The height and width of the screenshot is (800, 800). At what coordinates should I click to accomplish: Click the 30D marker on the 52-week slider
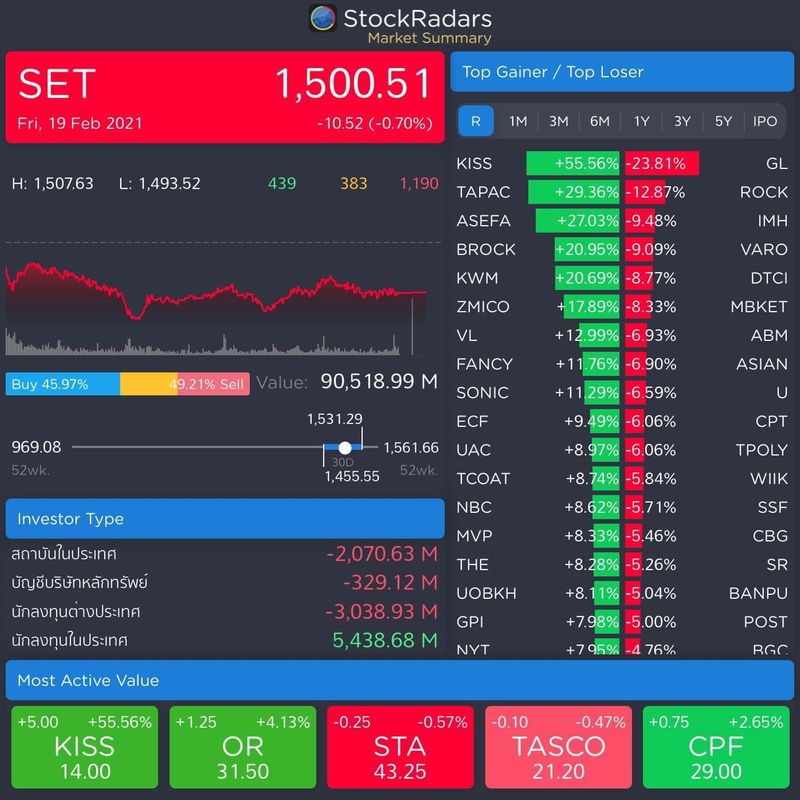pyautogui.click(x=344, y=447)
